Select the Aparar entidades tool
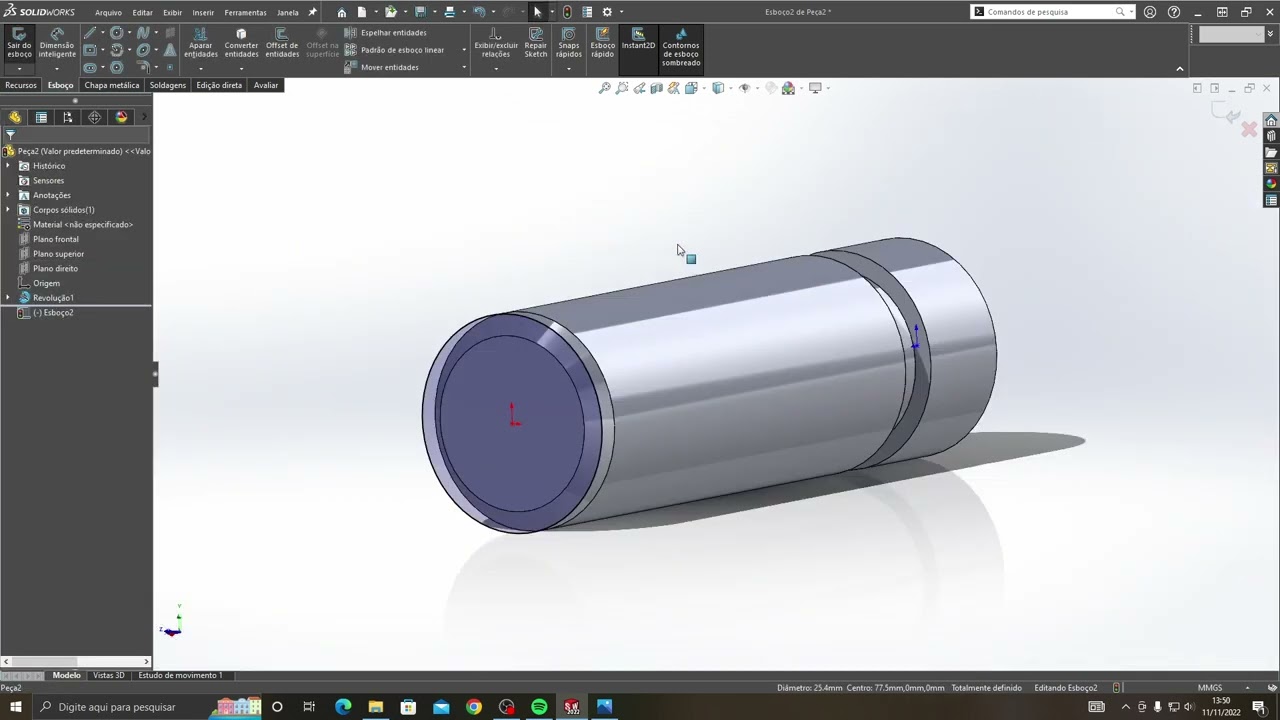This screenshot has width=1280, height=720. pyautogui.click(x=200, y=43)
